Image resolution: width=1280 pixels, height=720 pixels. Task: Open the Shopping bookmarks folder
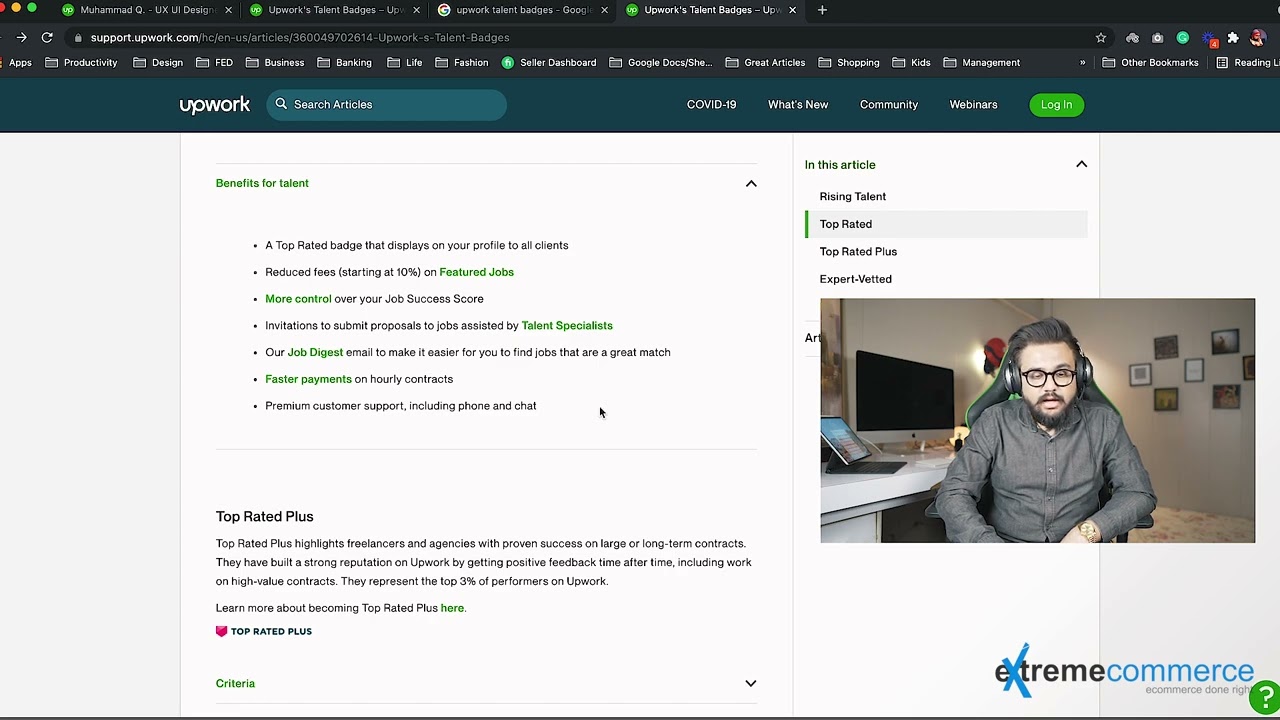pos(849,62)
